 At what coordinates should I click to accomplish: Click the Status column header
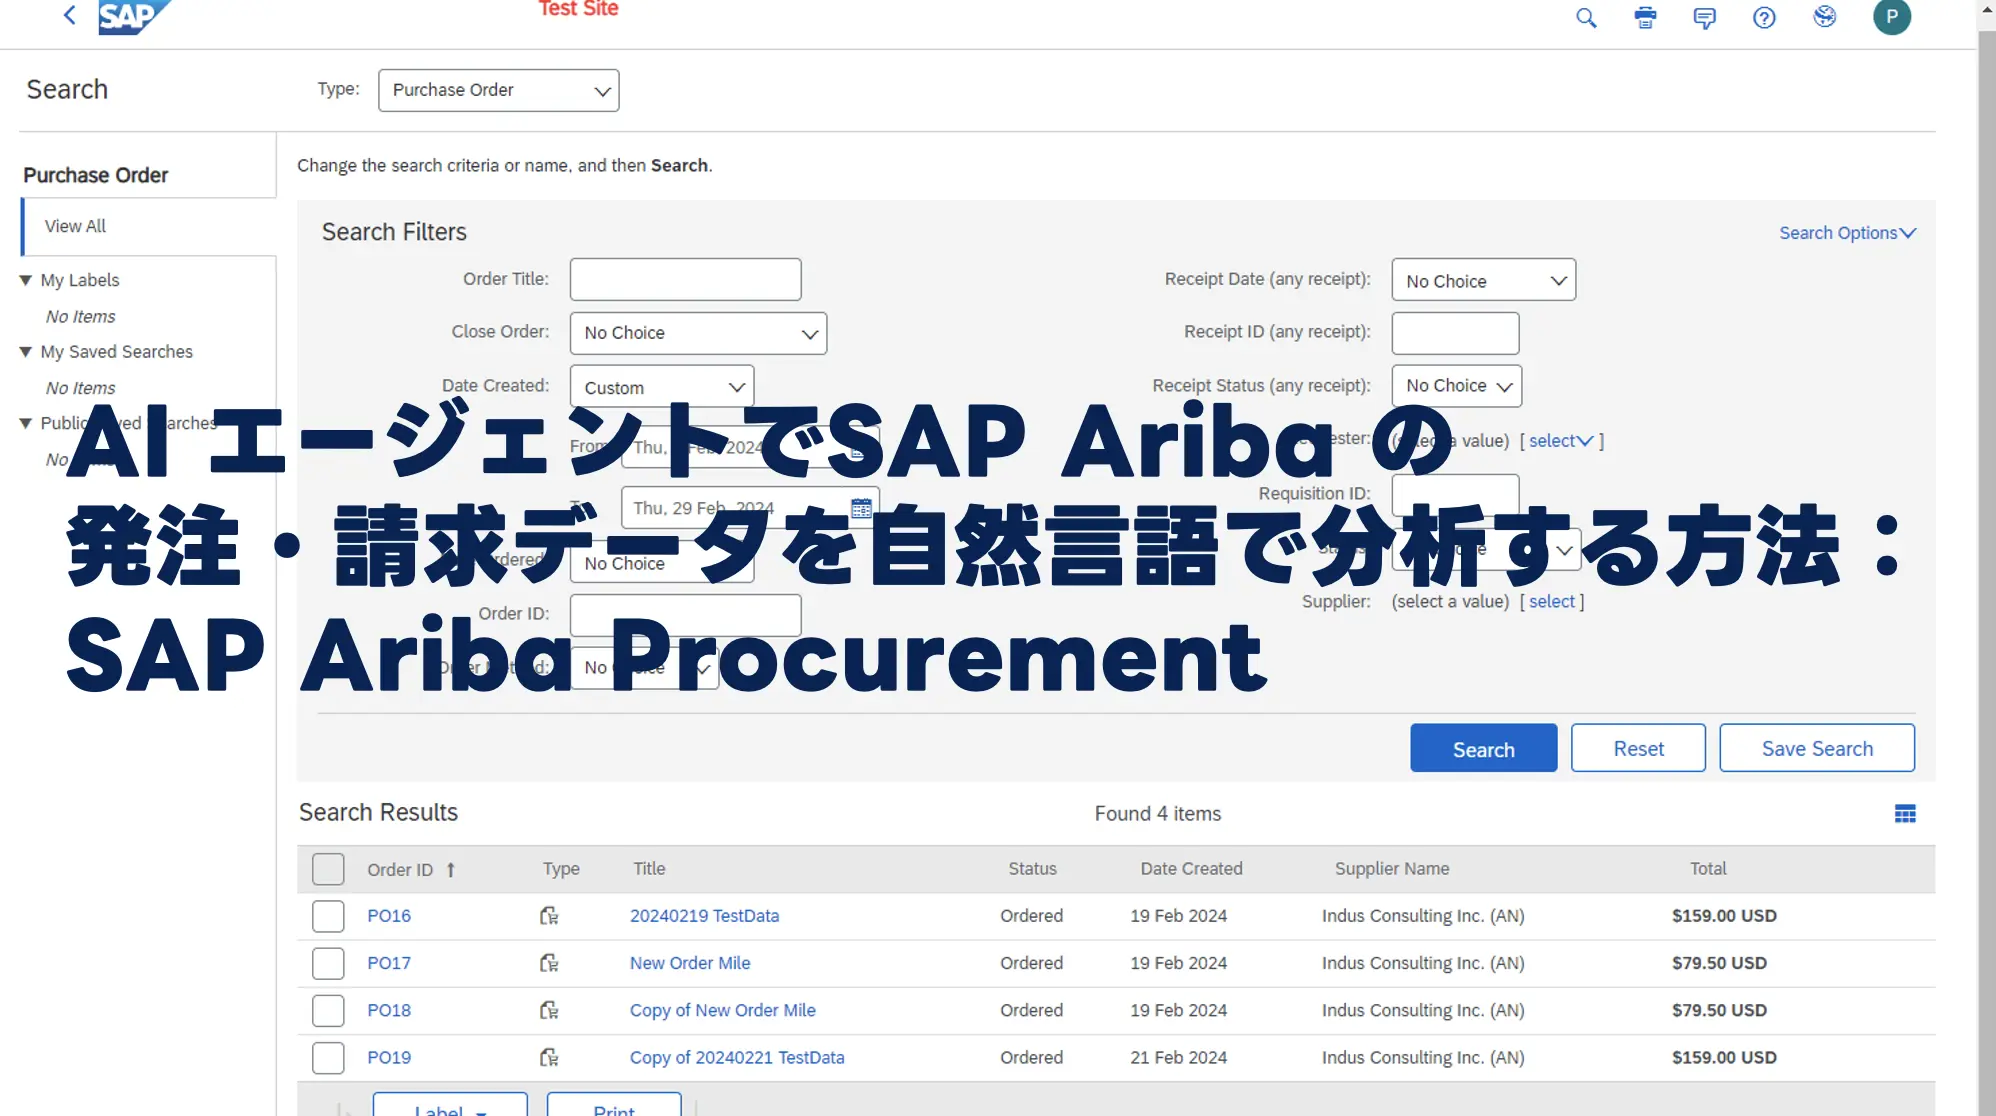(1032, 869)
